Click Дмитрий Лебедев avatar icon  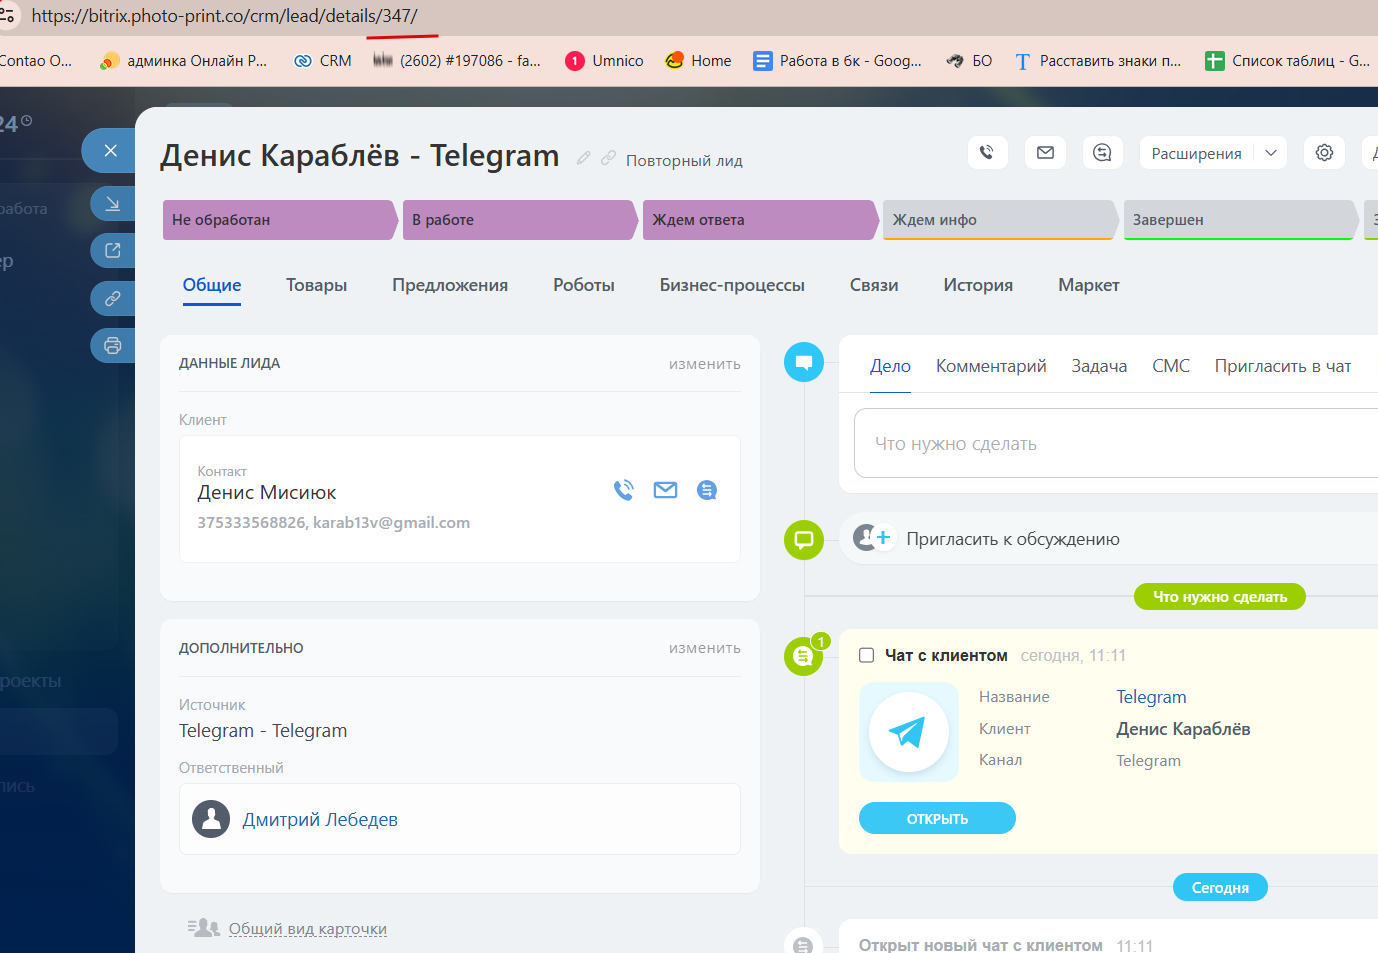click(x=211, y=819)
